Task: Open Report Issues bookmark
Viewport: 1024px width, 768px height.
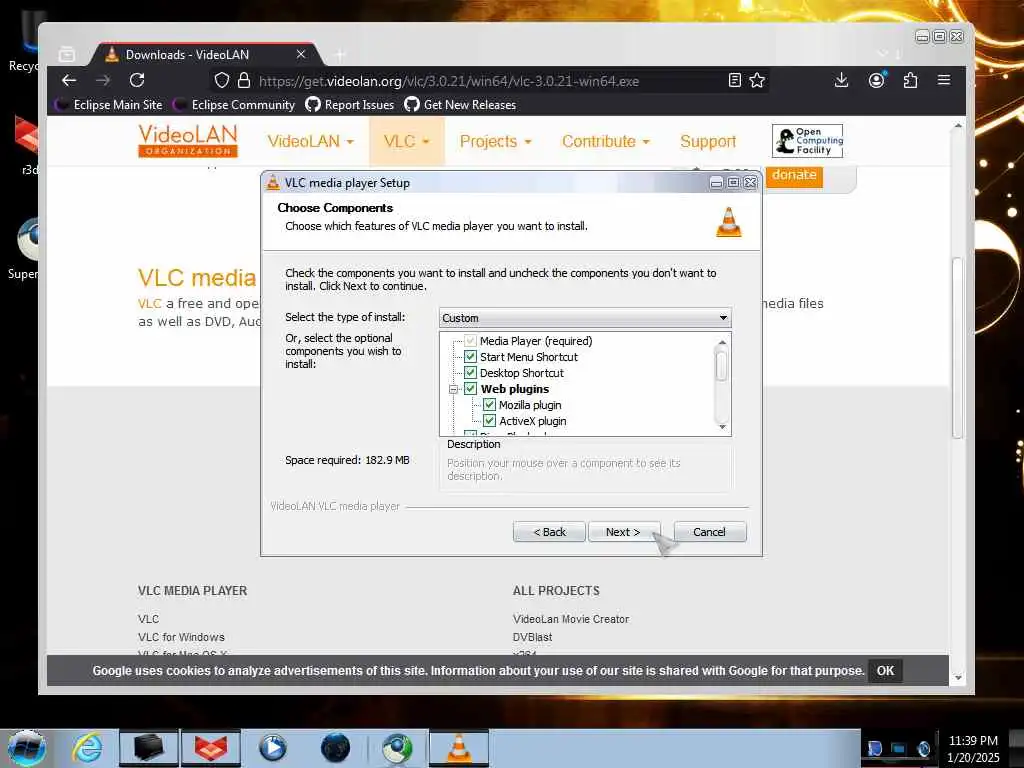Action: coord(350,104)
